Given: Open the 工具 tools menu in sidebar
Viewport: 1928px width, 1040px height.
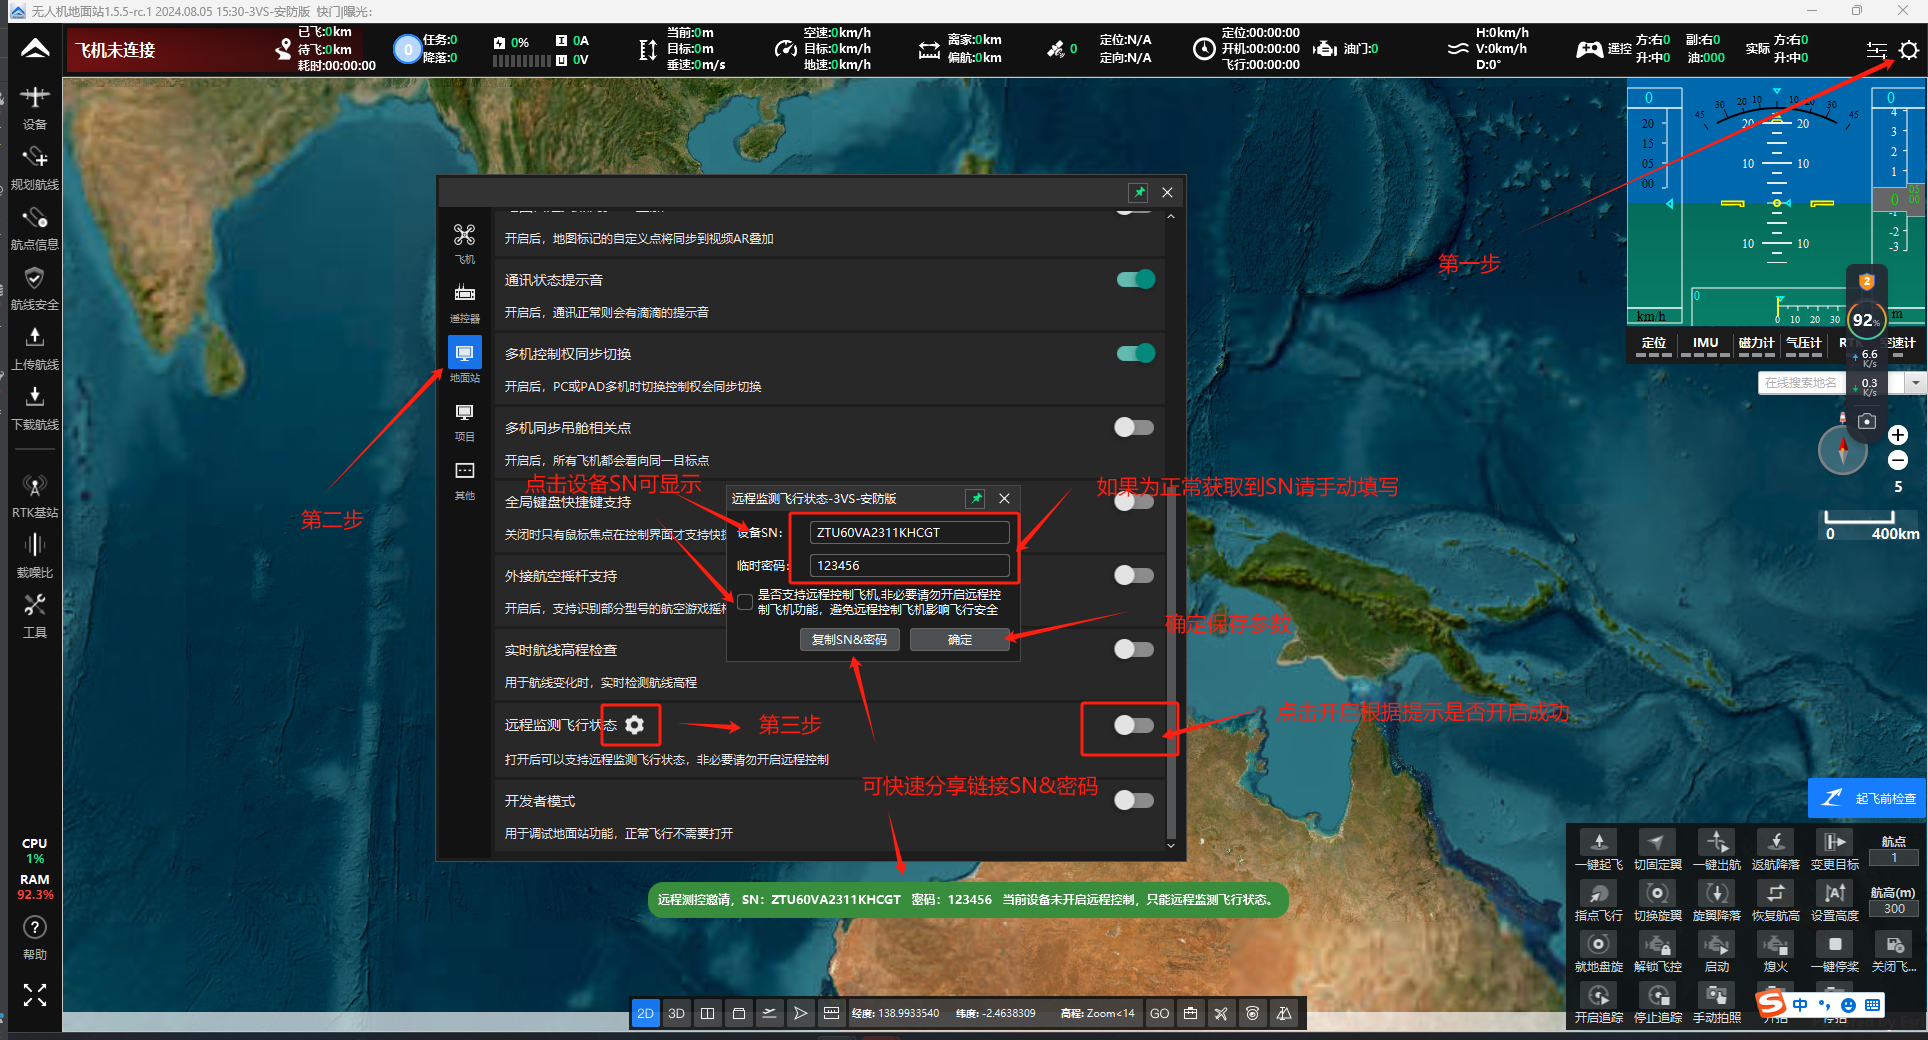Looking at the screenshot, I should [x=34, y=616].
